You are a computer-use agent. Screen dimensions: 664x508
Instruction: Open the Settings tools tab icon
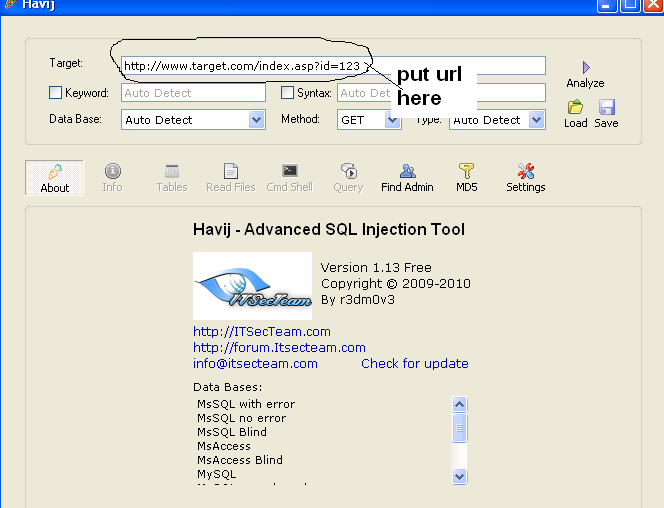click(526, 171)
